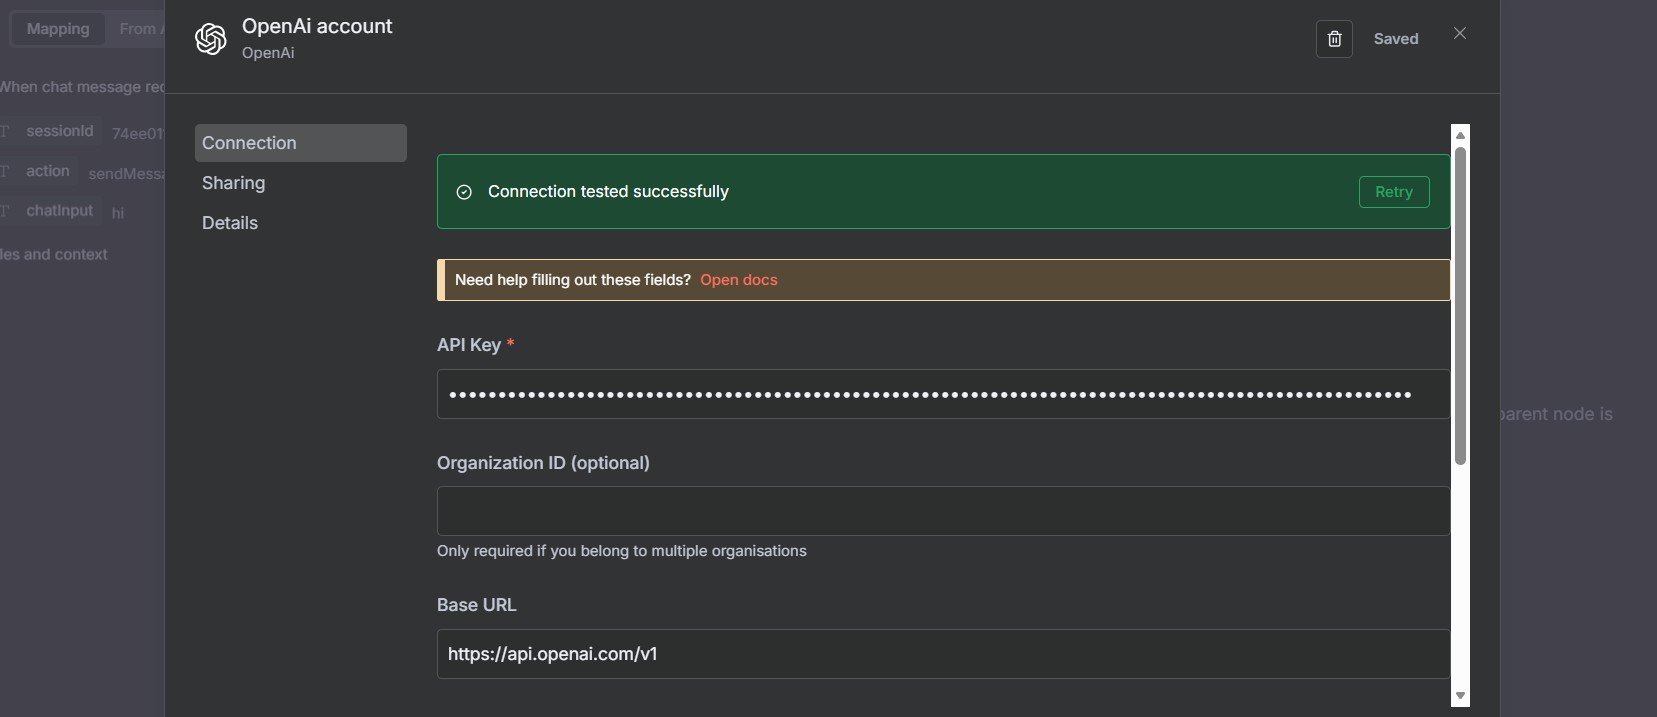Screen dimensions: 1657x717
Task: Focus the Organization ID input
Action: coord(942,511)
